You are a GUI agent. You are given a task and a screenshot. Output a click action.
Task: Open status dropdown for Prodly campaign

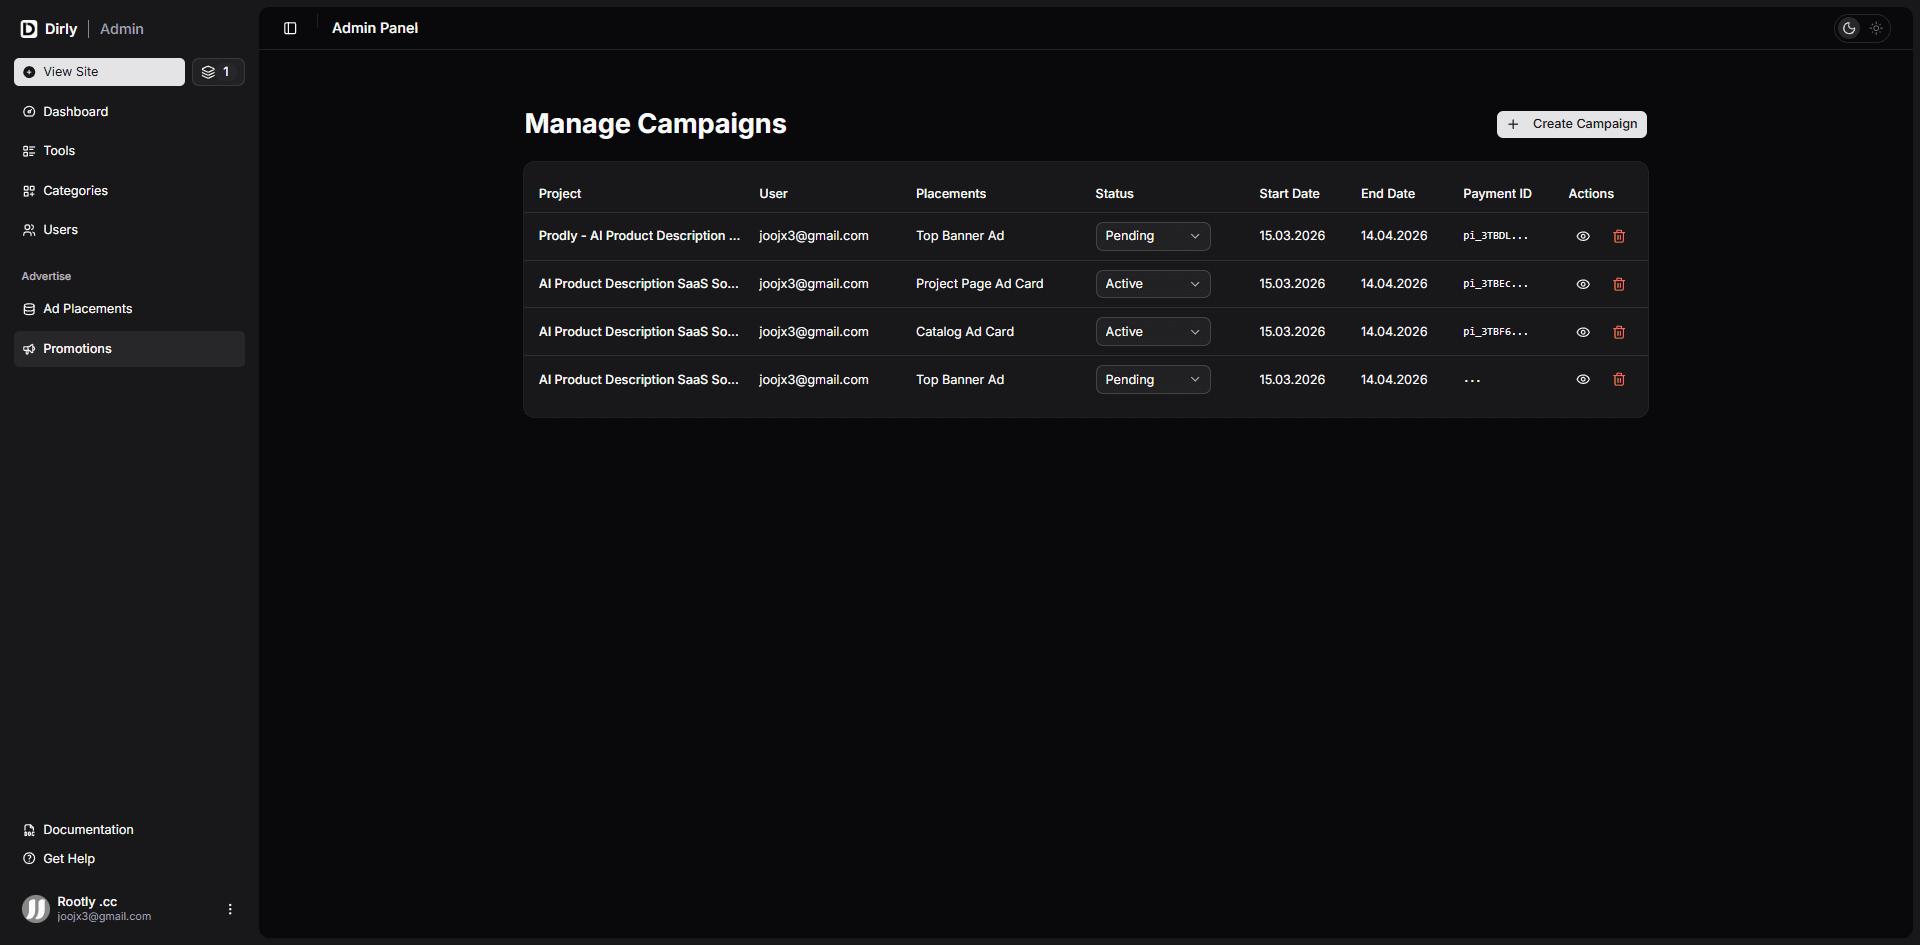point(1152,236)
